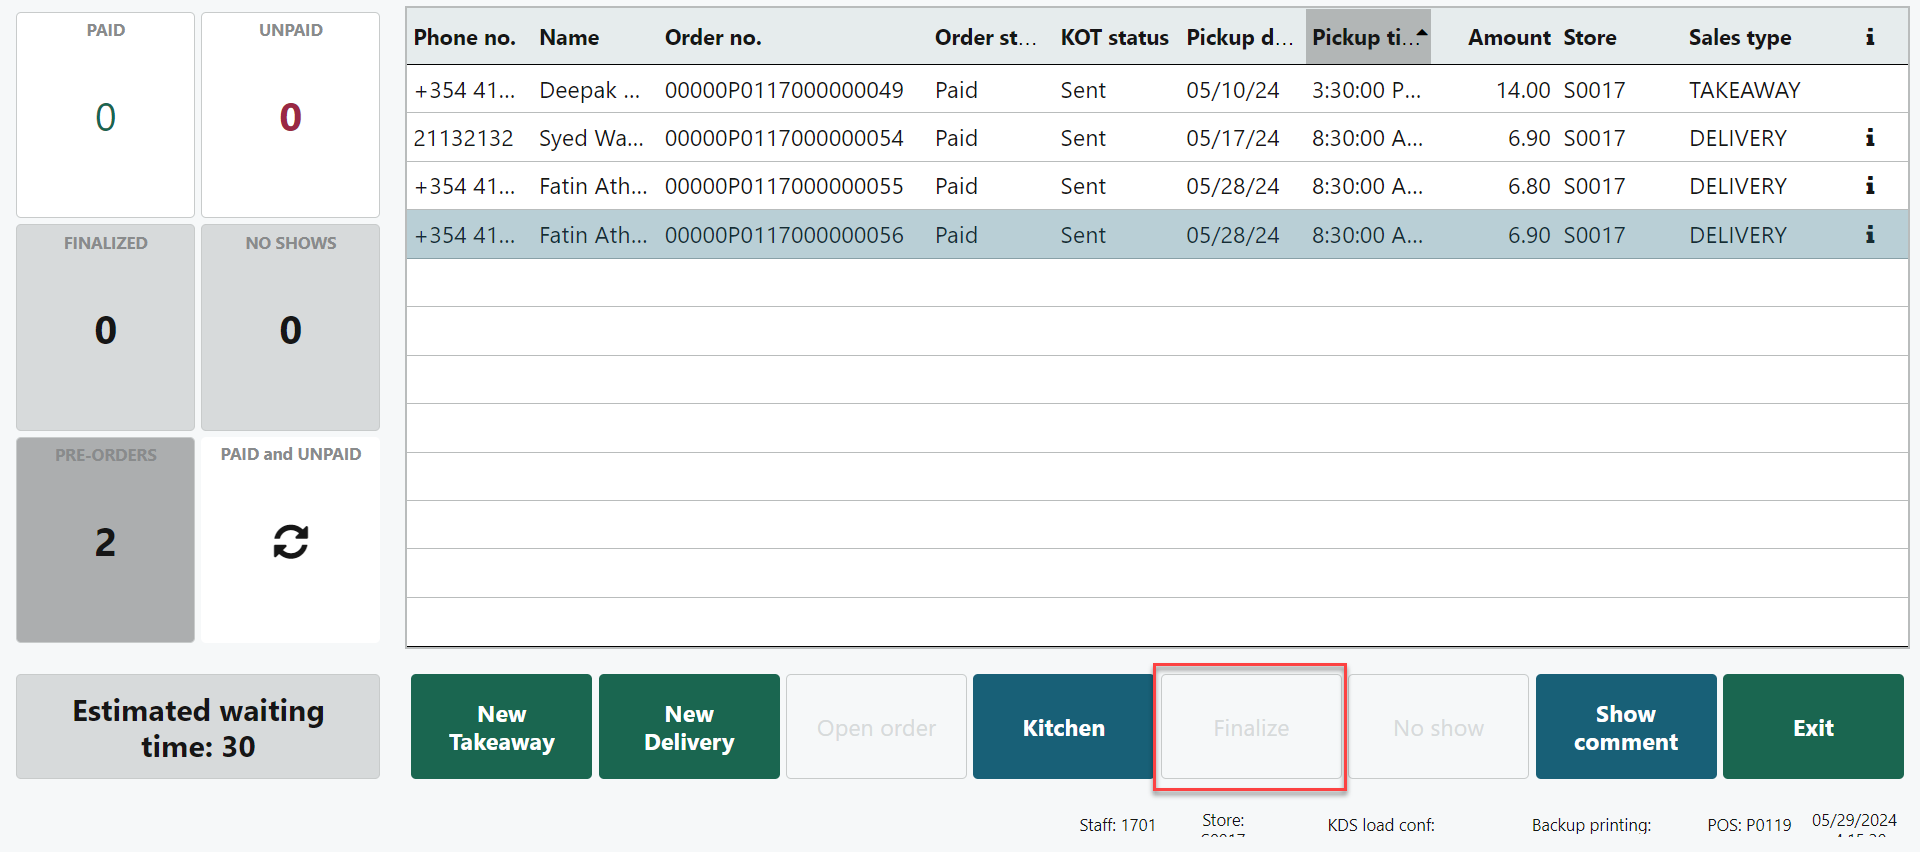Click the refresh icon under PAID and UNPAID
This screenshot has height=852, width=1920.
[x=290, y=541]
